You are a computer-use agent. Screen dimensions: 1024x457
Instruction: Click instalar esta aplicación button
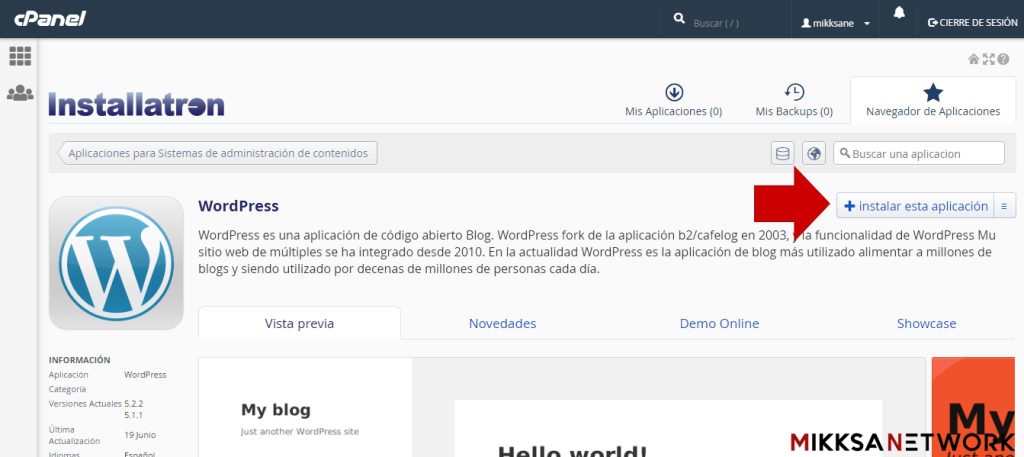pyautogui.click(x=915, y=206)
